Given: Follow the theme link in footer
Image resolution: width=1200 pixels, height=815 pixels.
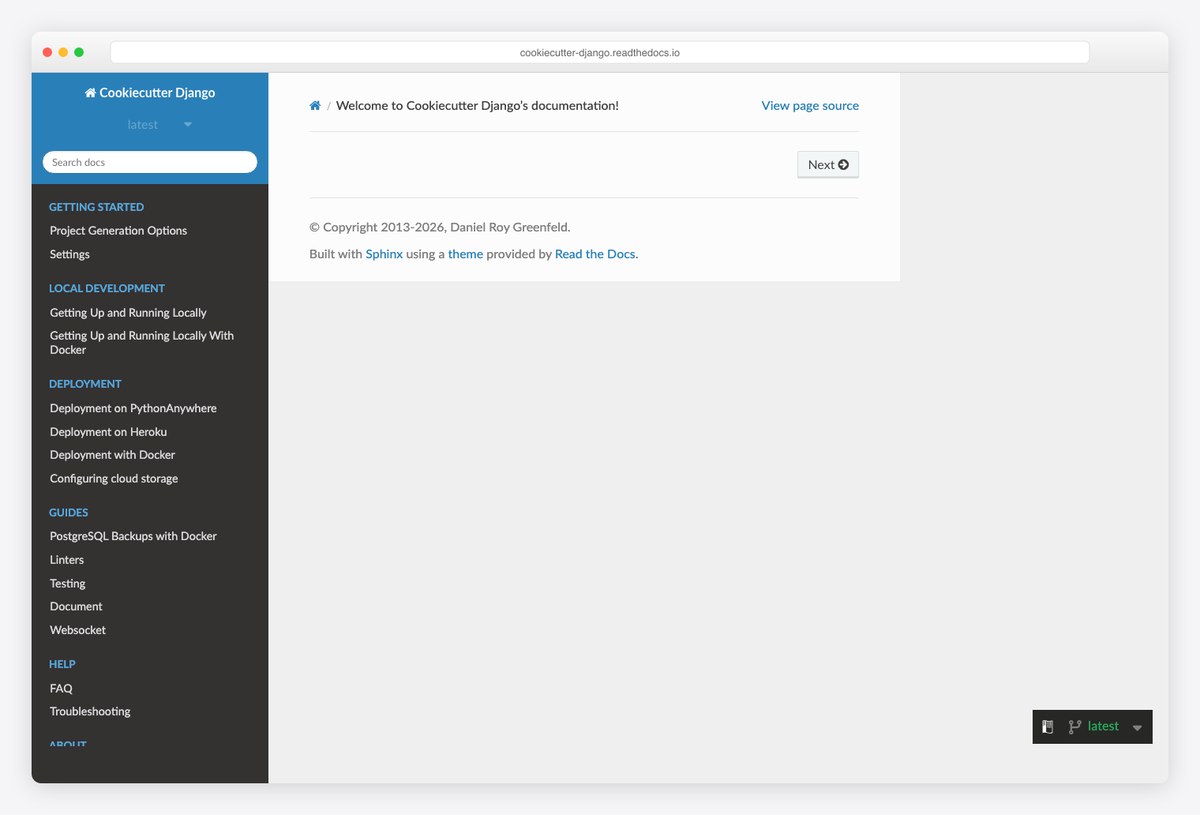Looking at the screenshot, I should click(465, 254).
